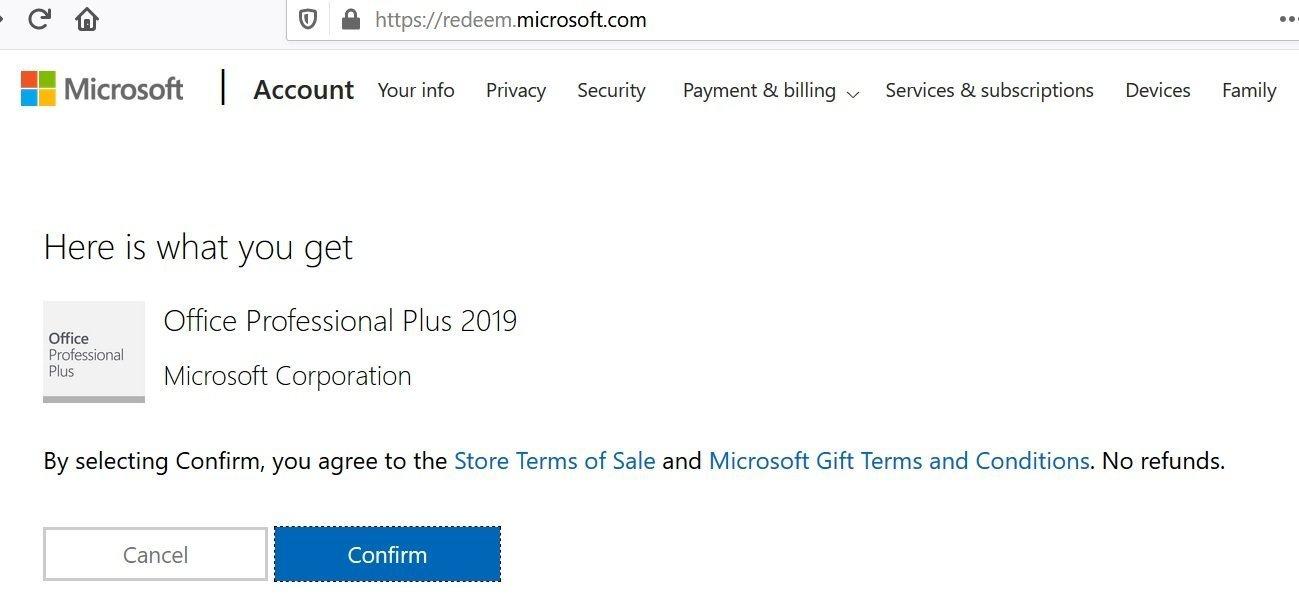This screenshot has width=1299, height=603.
Task: Open the page actions ellipsis in address bar
Action: pyautogui.click(x=1288, y=20)
